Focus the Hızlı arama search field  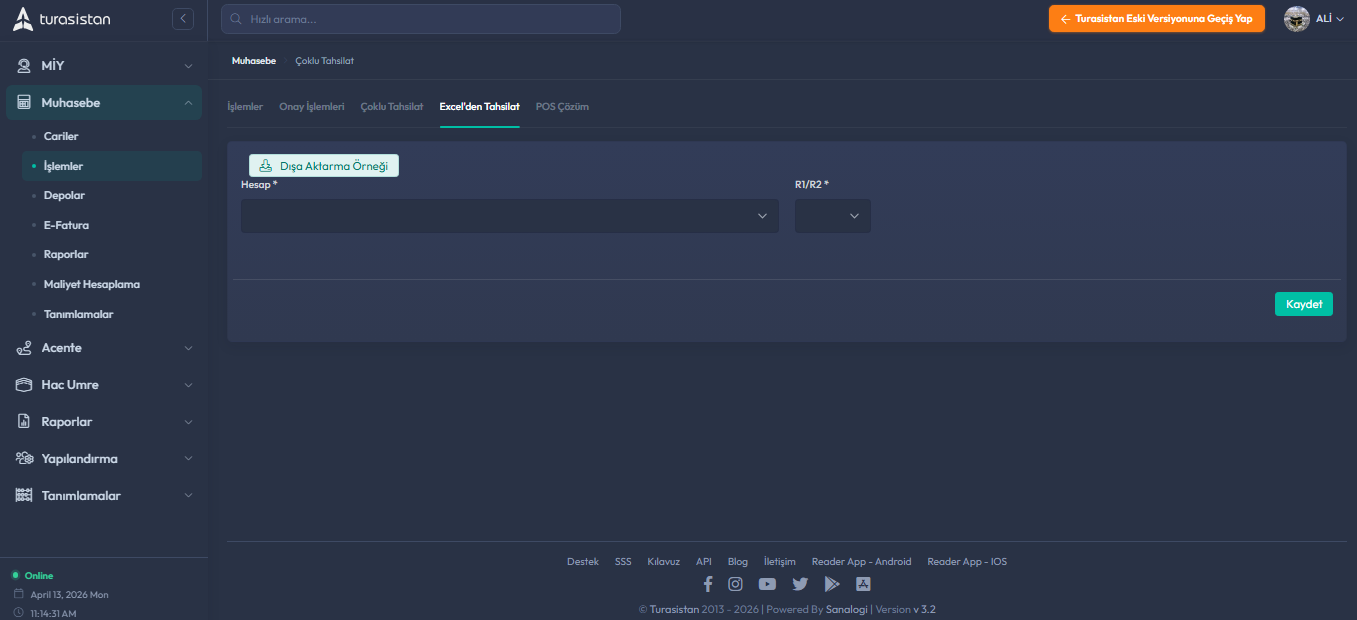click(x=420, y=19)
